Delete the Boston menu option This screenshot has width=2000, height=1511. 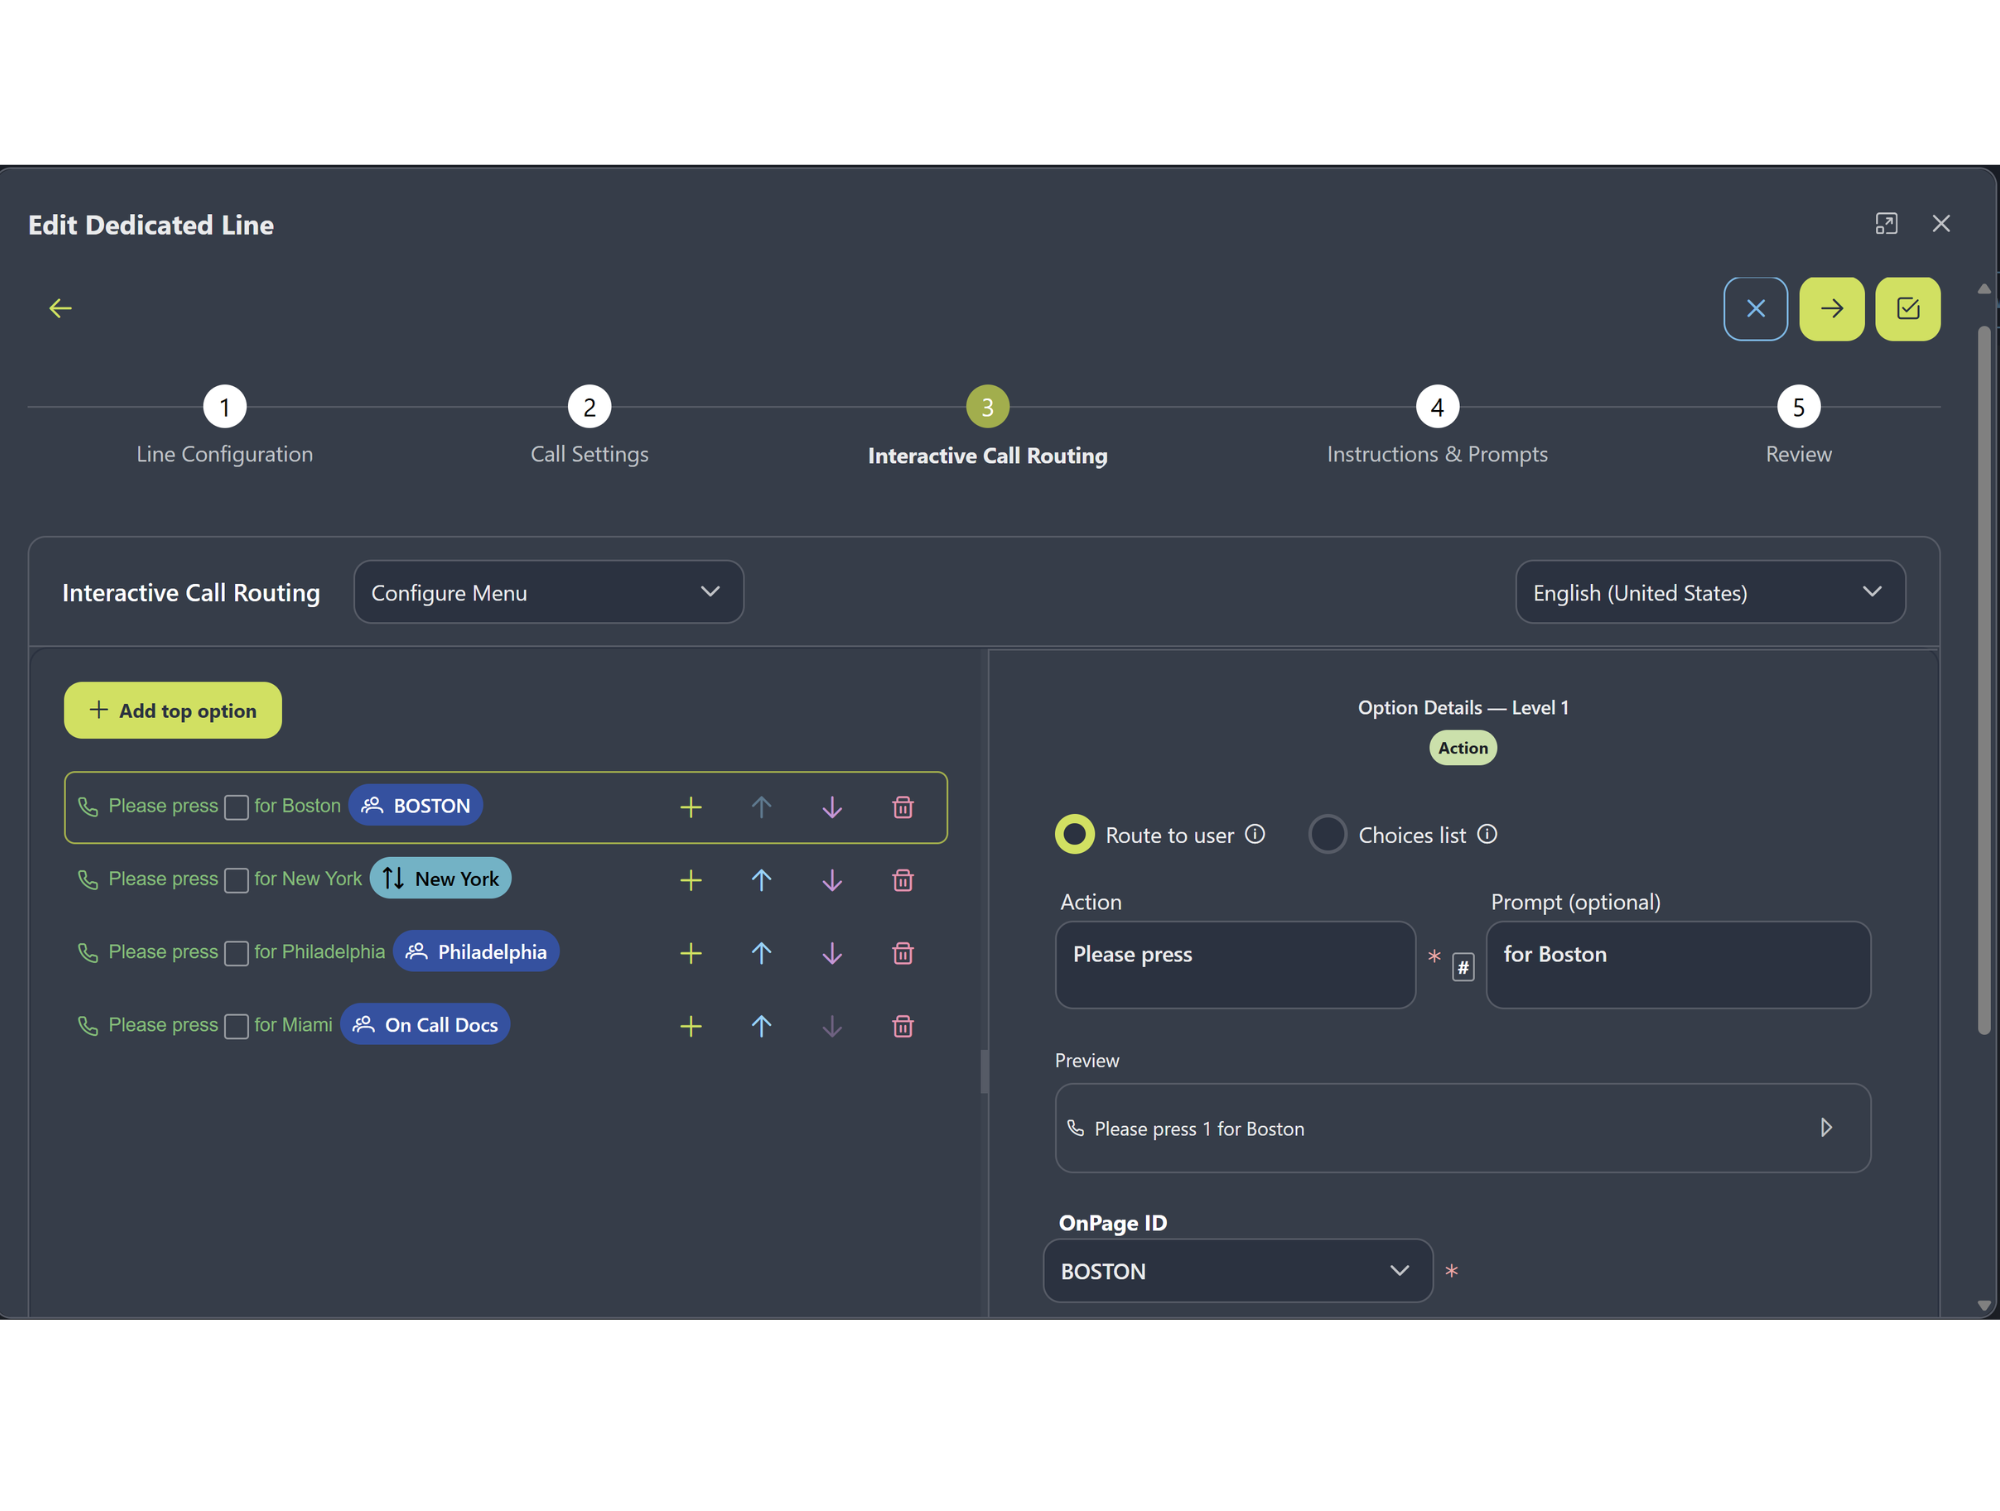[x=902, y=807]
